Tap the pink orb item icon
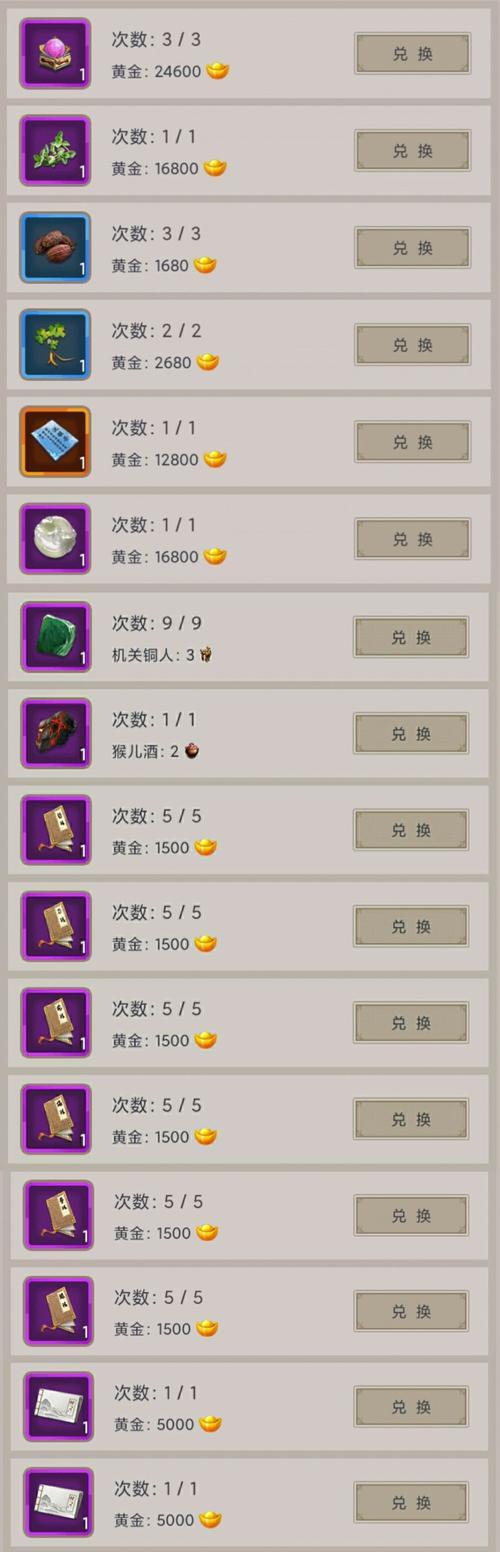The width and height of the screenshot is (500, 1552). [55, 53]
